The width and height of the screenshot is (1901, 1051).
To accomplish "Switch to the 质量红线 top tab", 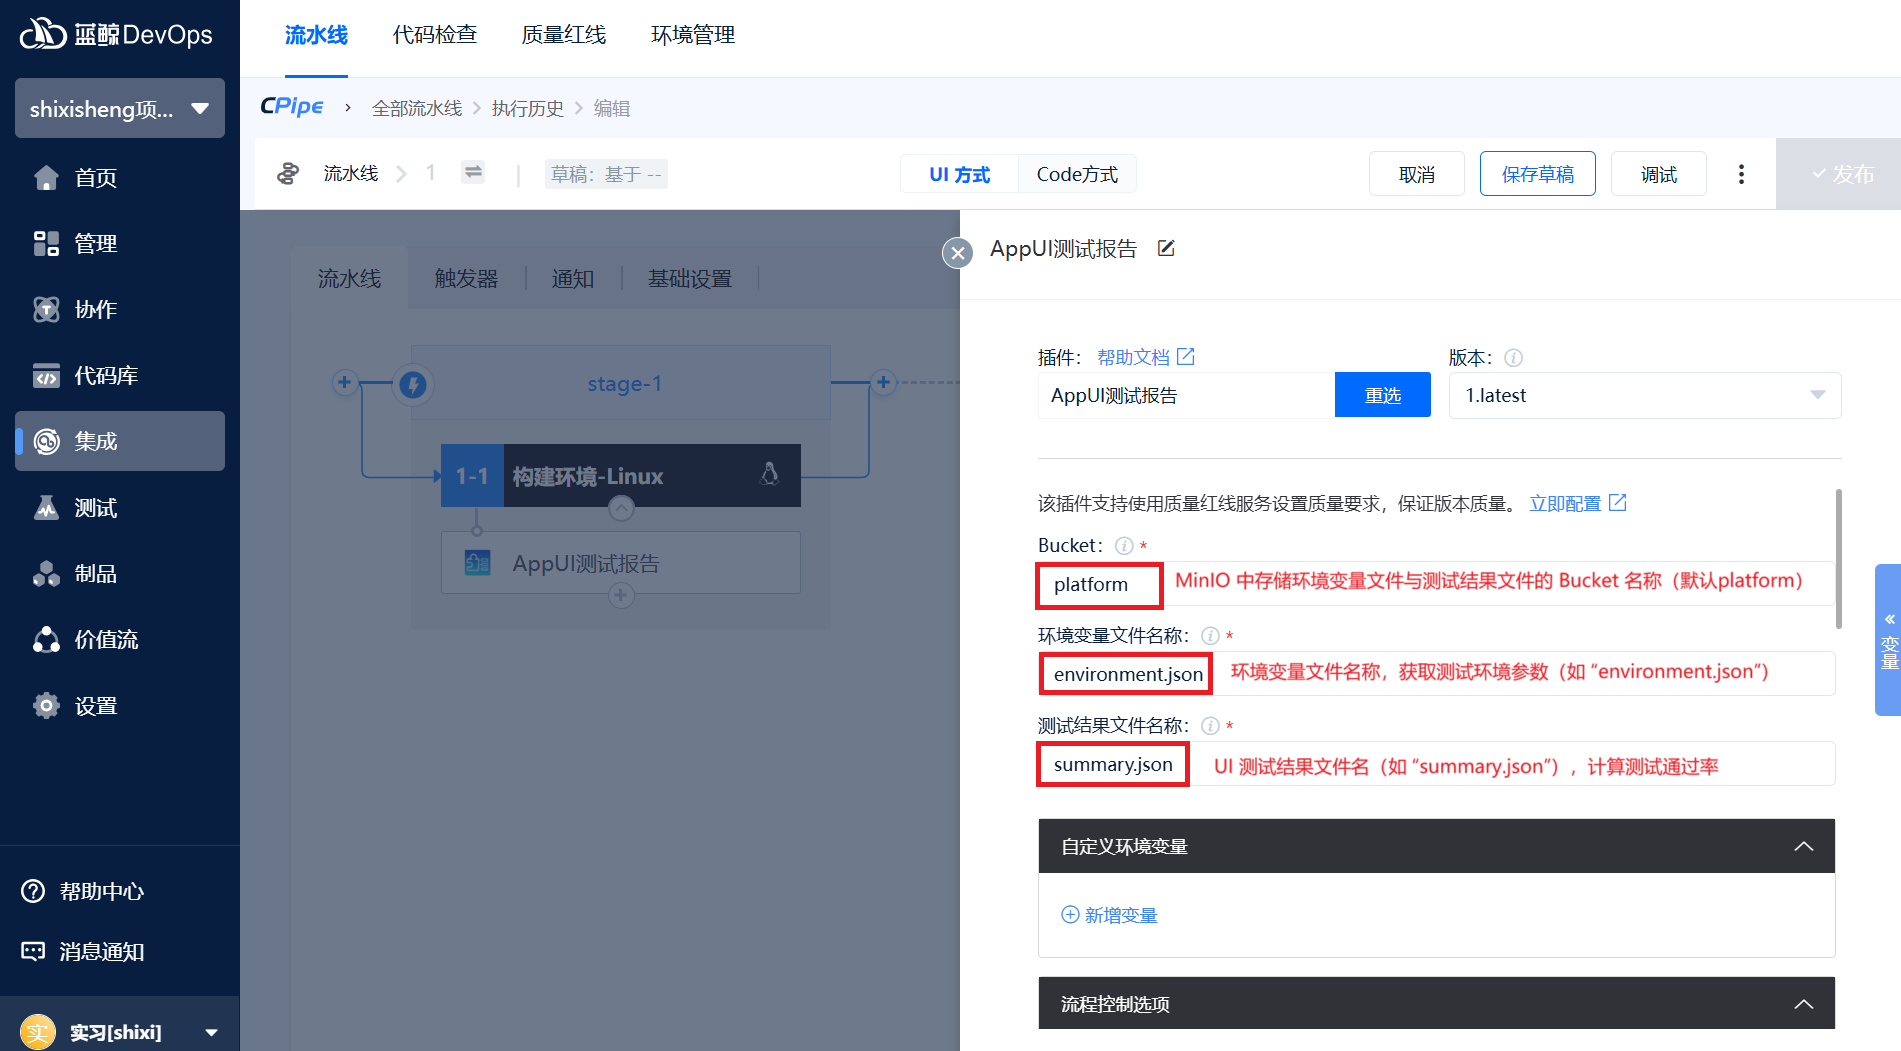I will 563,35.
